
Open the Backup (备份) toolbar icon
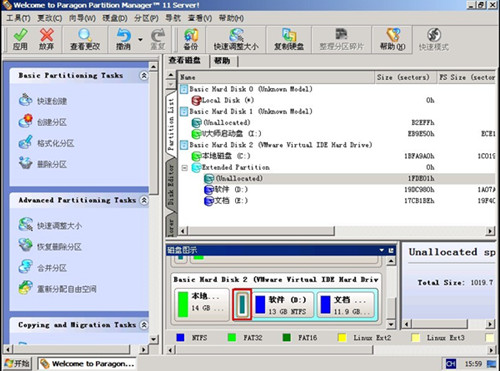191,35
